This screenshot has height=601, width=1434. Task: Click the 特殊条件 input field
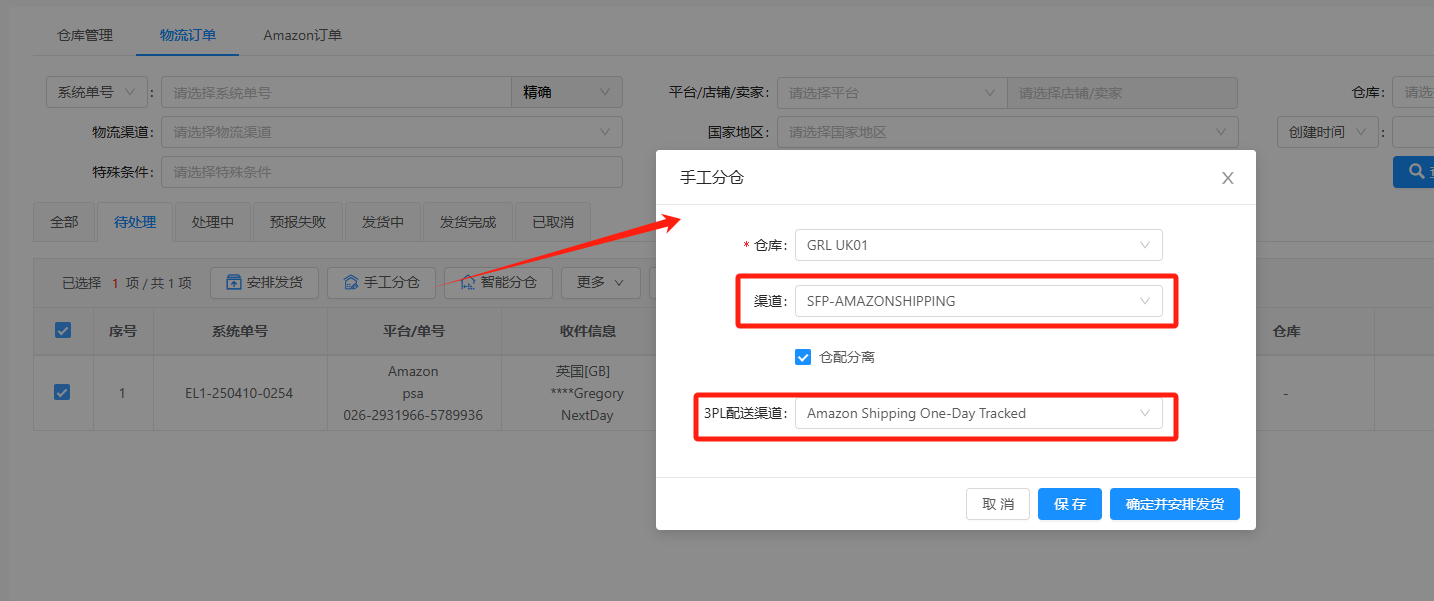[x=392, y=172]
